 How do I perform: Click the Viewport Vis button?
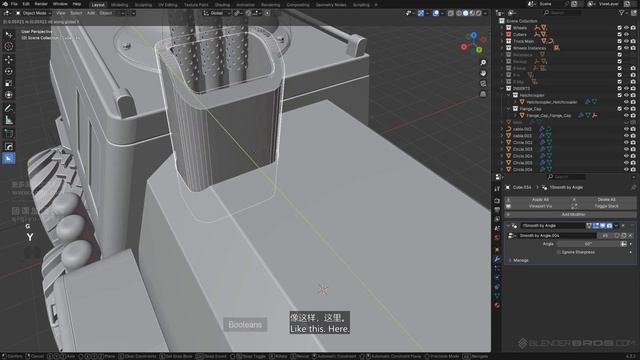pos(540,206)
